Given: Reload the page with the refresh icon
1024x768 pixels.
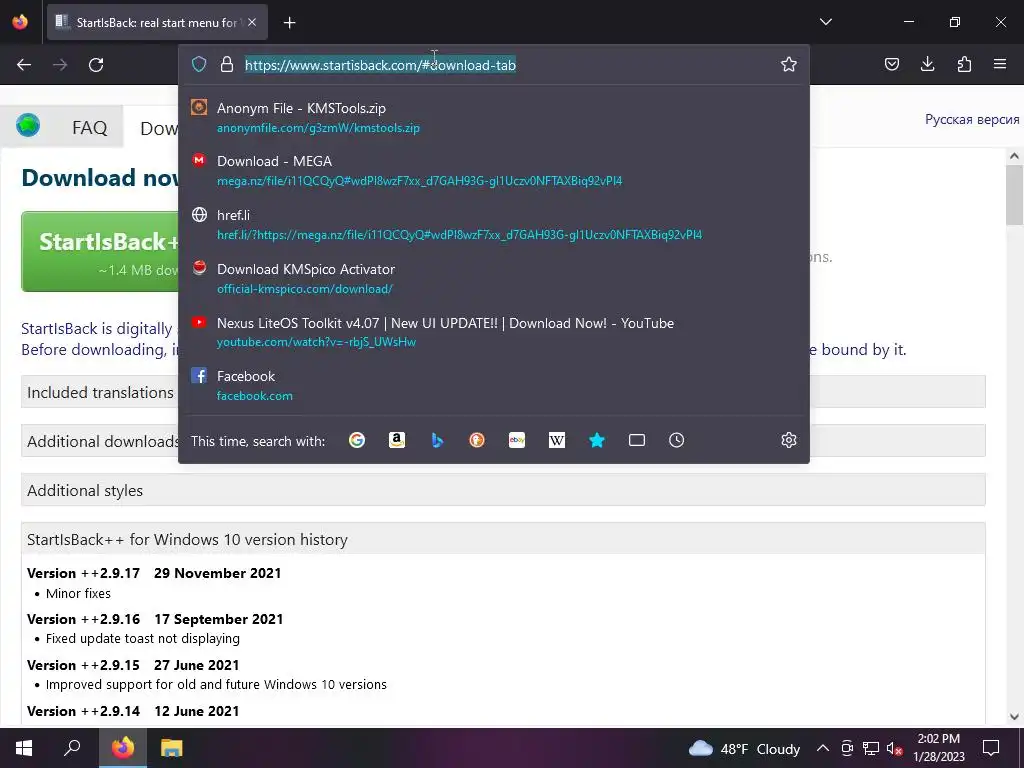Looking at the screenshot, I should 96,65.
